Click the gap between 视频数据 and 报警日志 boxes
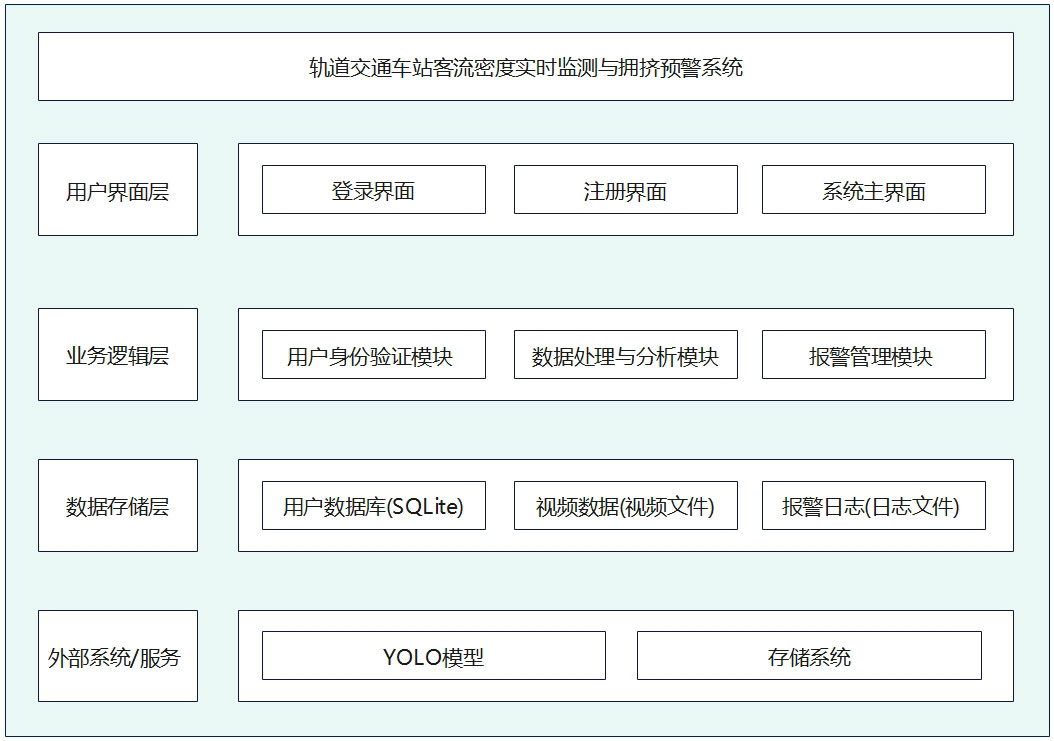Viewport: 1054px width, 741px height. click(x=750, y=506)
